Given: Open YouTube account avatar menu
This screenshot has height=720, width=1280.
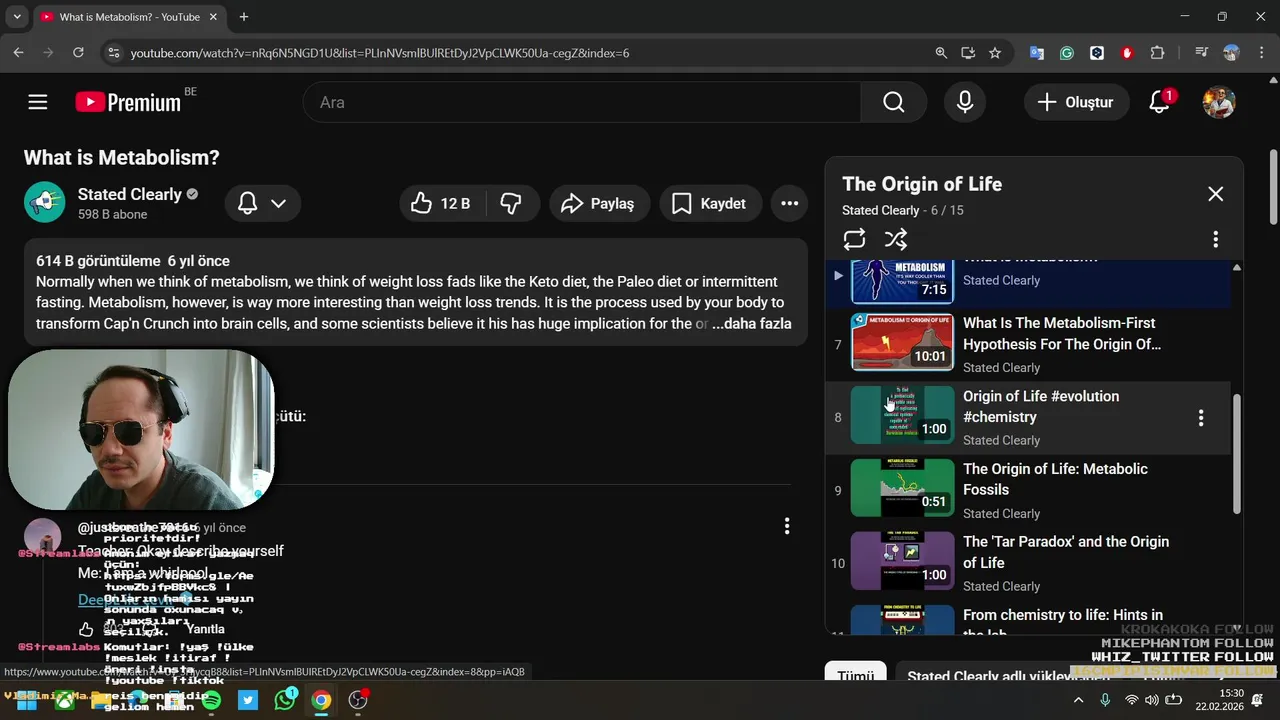Looking at the screenshot, I should (1219, 102).
